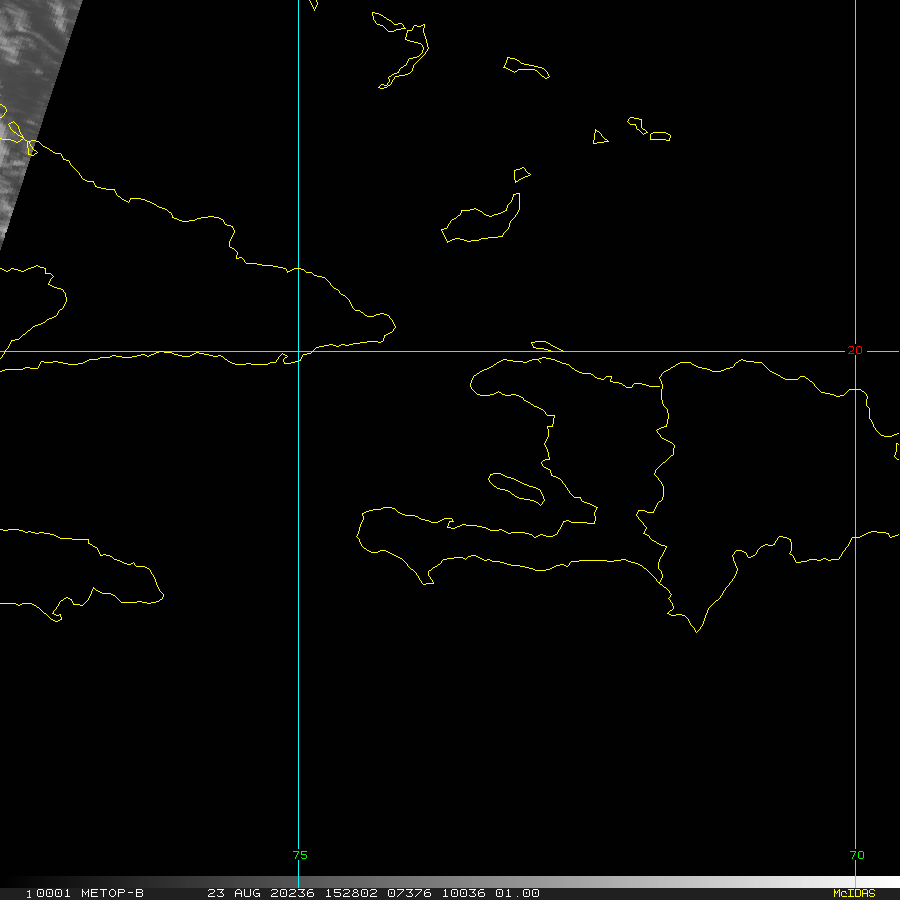Click the grayscale gradient bar at bottom
900x900 pixels.
pyautogui.click(x=600, y=882)
